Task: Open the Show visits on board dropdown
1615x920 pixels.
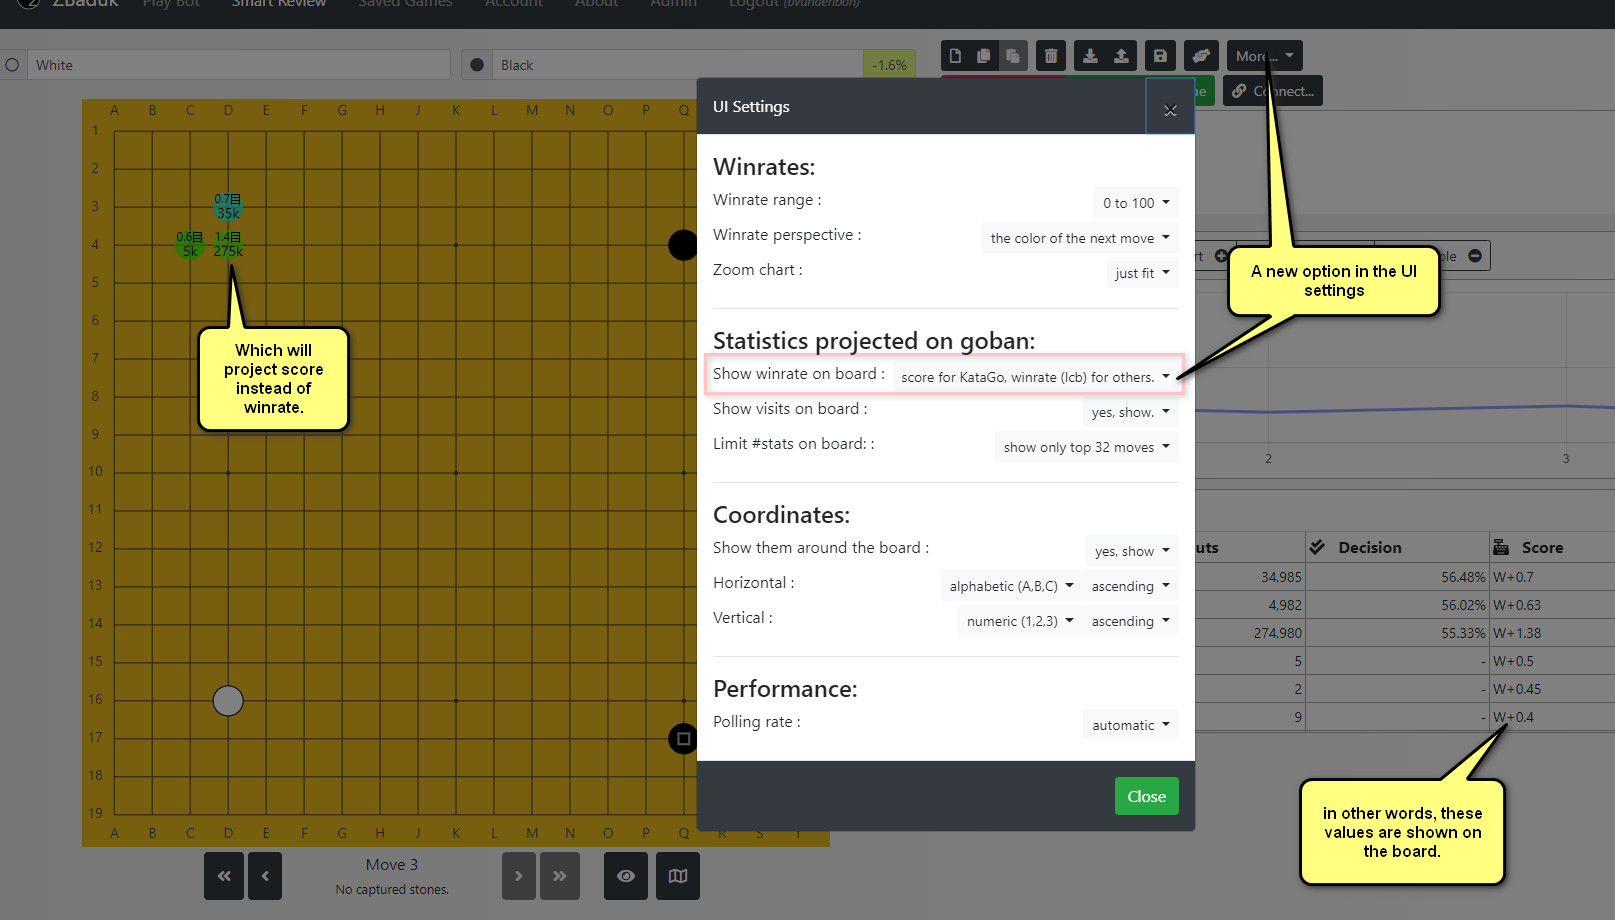Action: pyautogui.click(x=1130, y=412)
